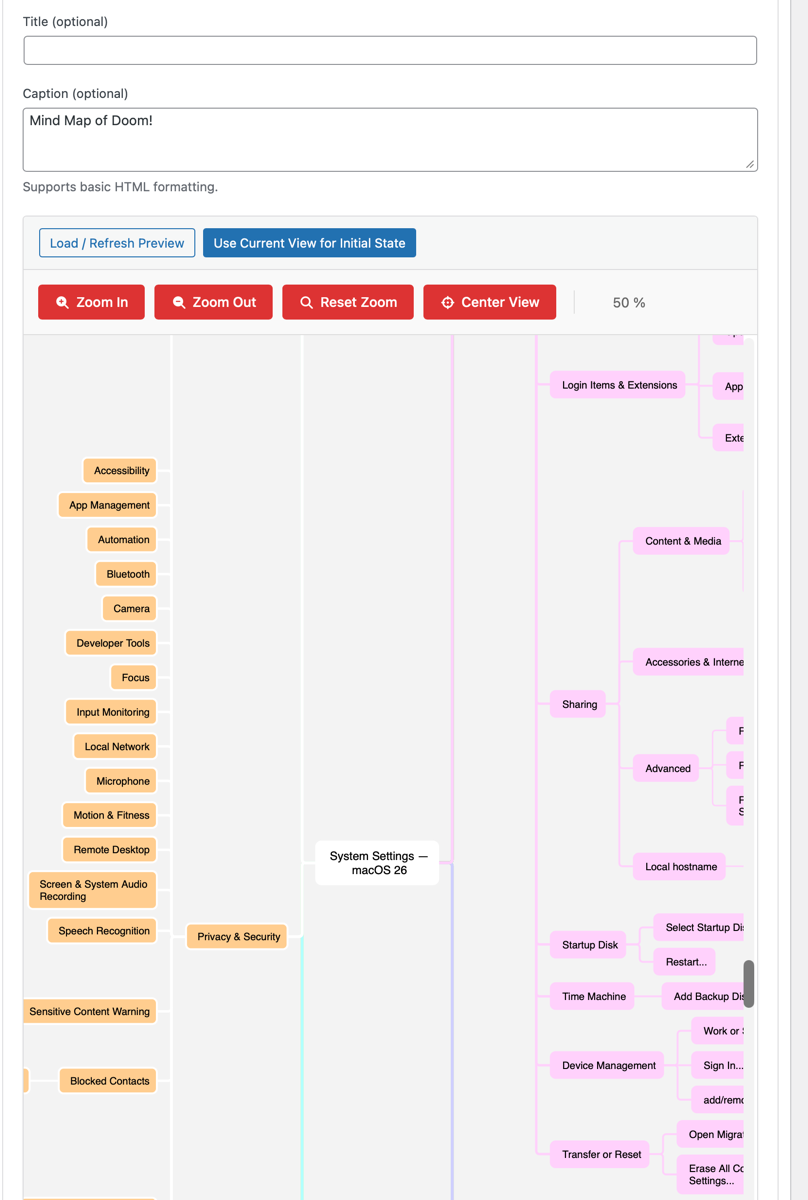Click the Privacy & Security node
The image size is (808, 1200).
point(236,936)
